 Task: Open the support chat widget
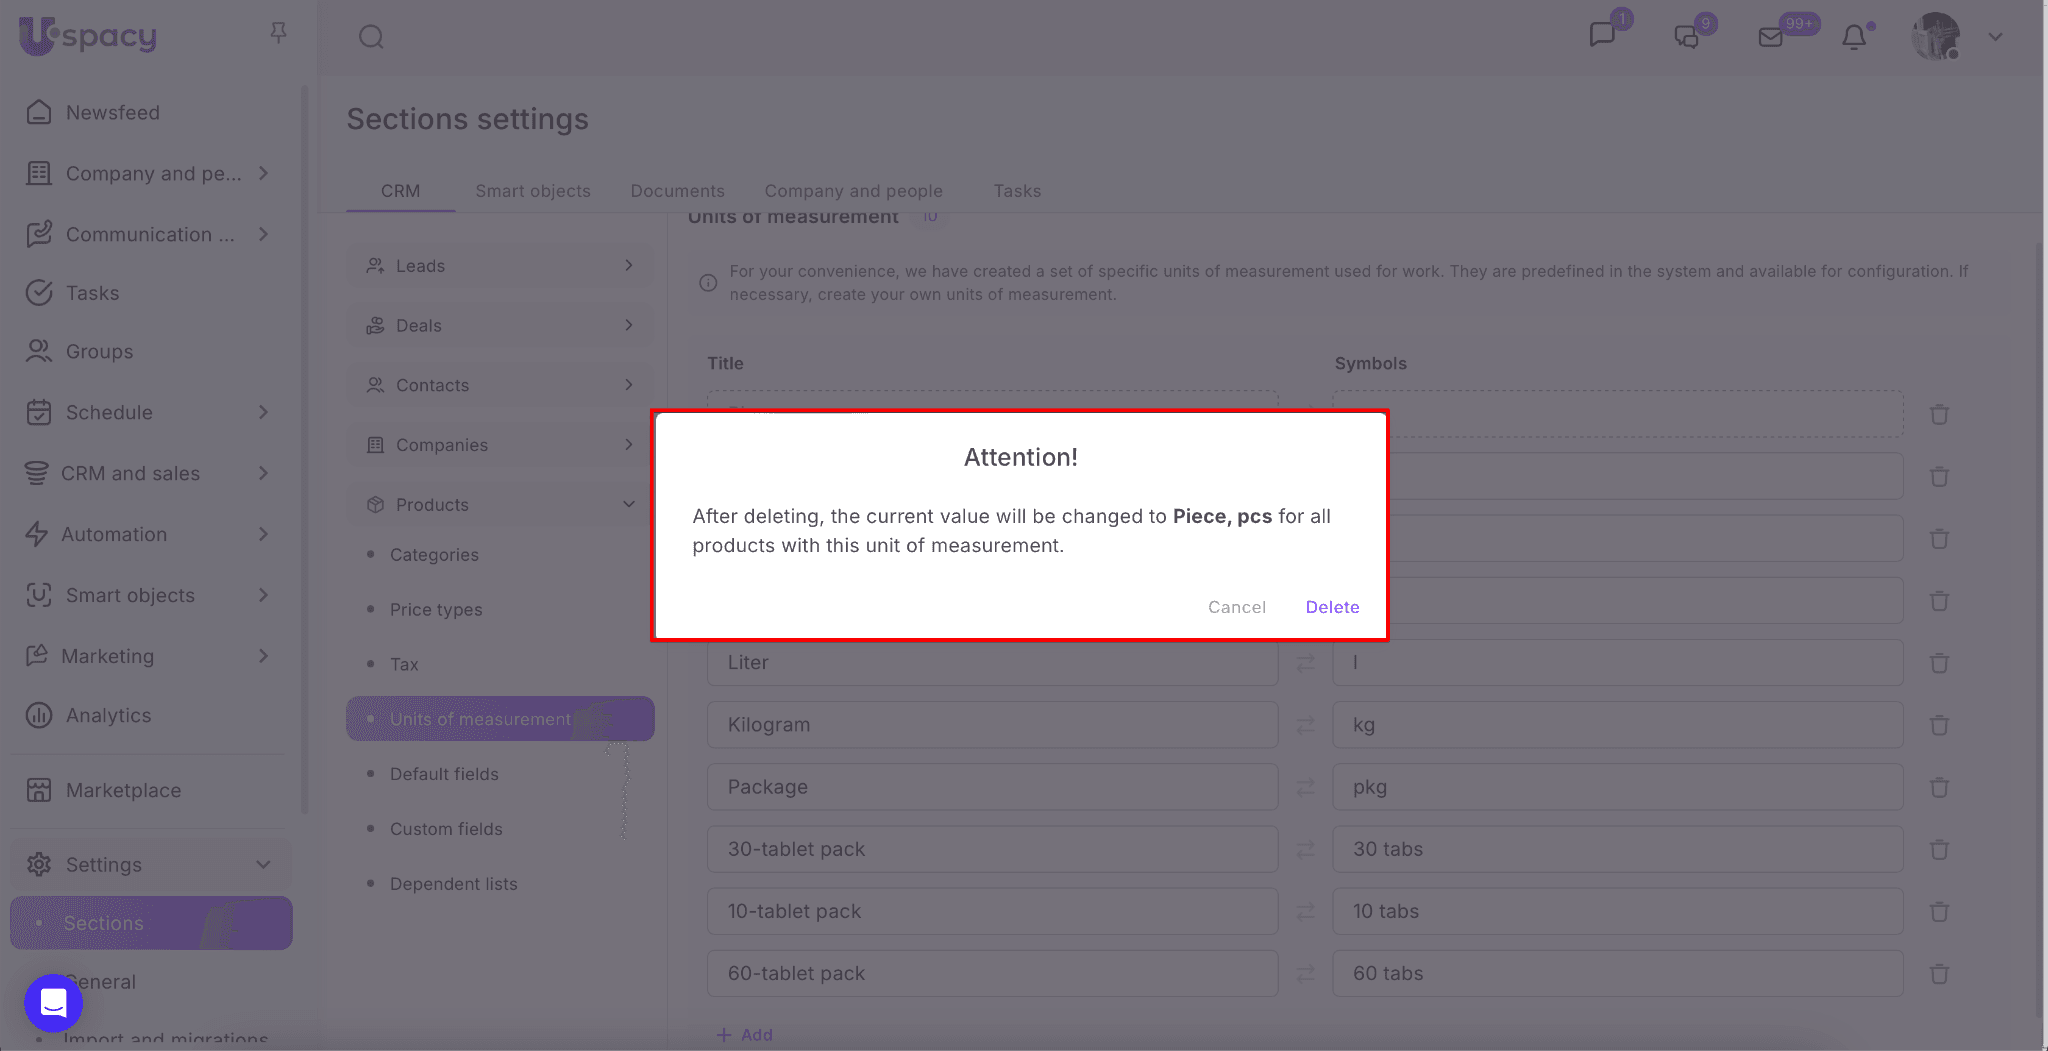pyautogui.click(x=53, y=1002)
